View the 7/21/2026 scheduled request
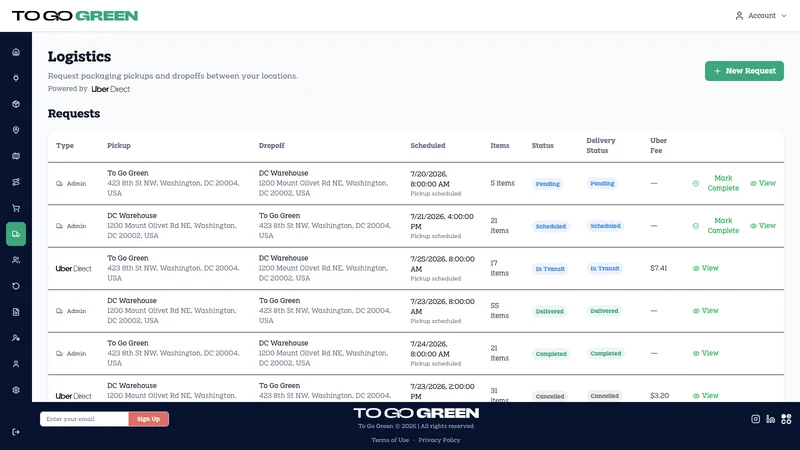 pyautogui.click(x=763, y=226)
